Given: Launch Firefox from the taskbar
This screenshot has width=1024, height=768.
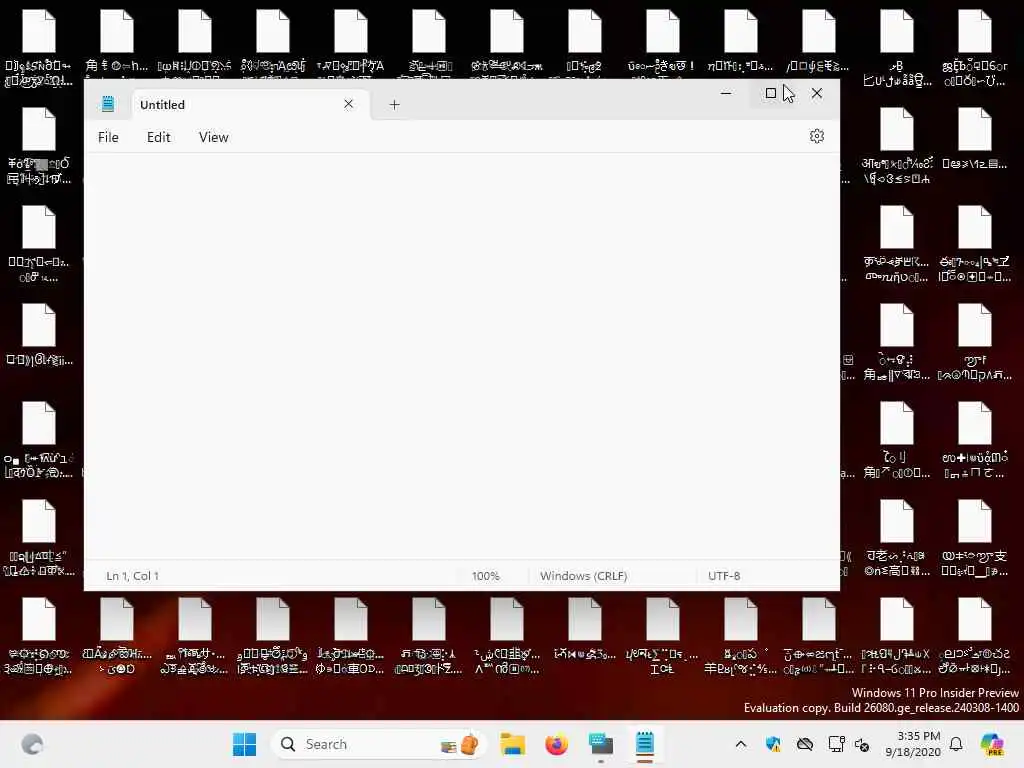Looking at the screenshot, I should point(556,744).
